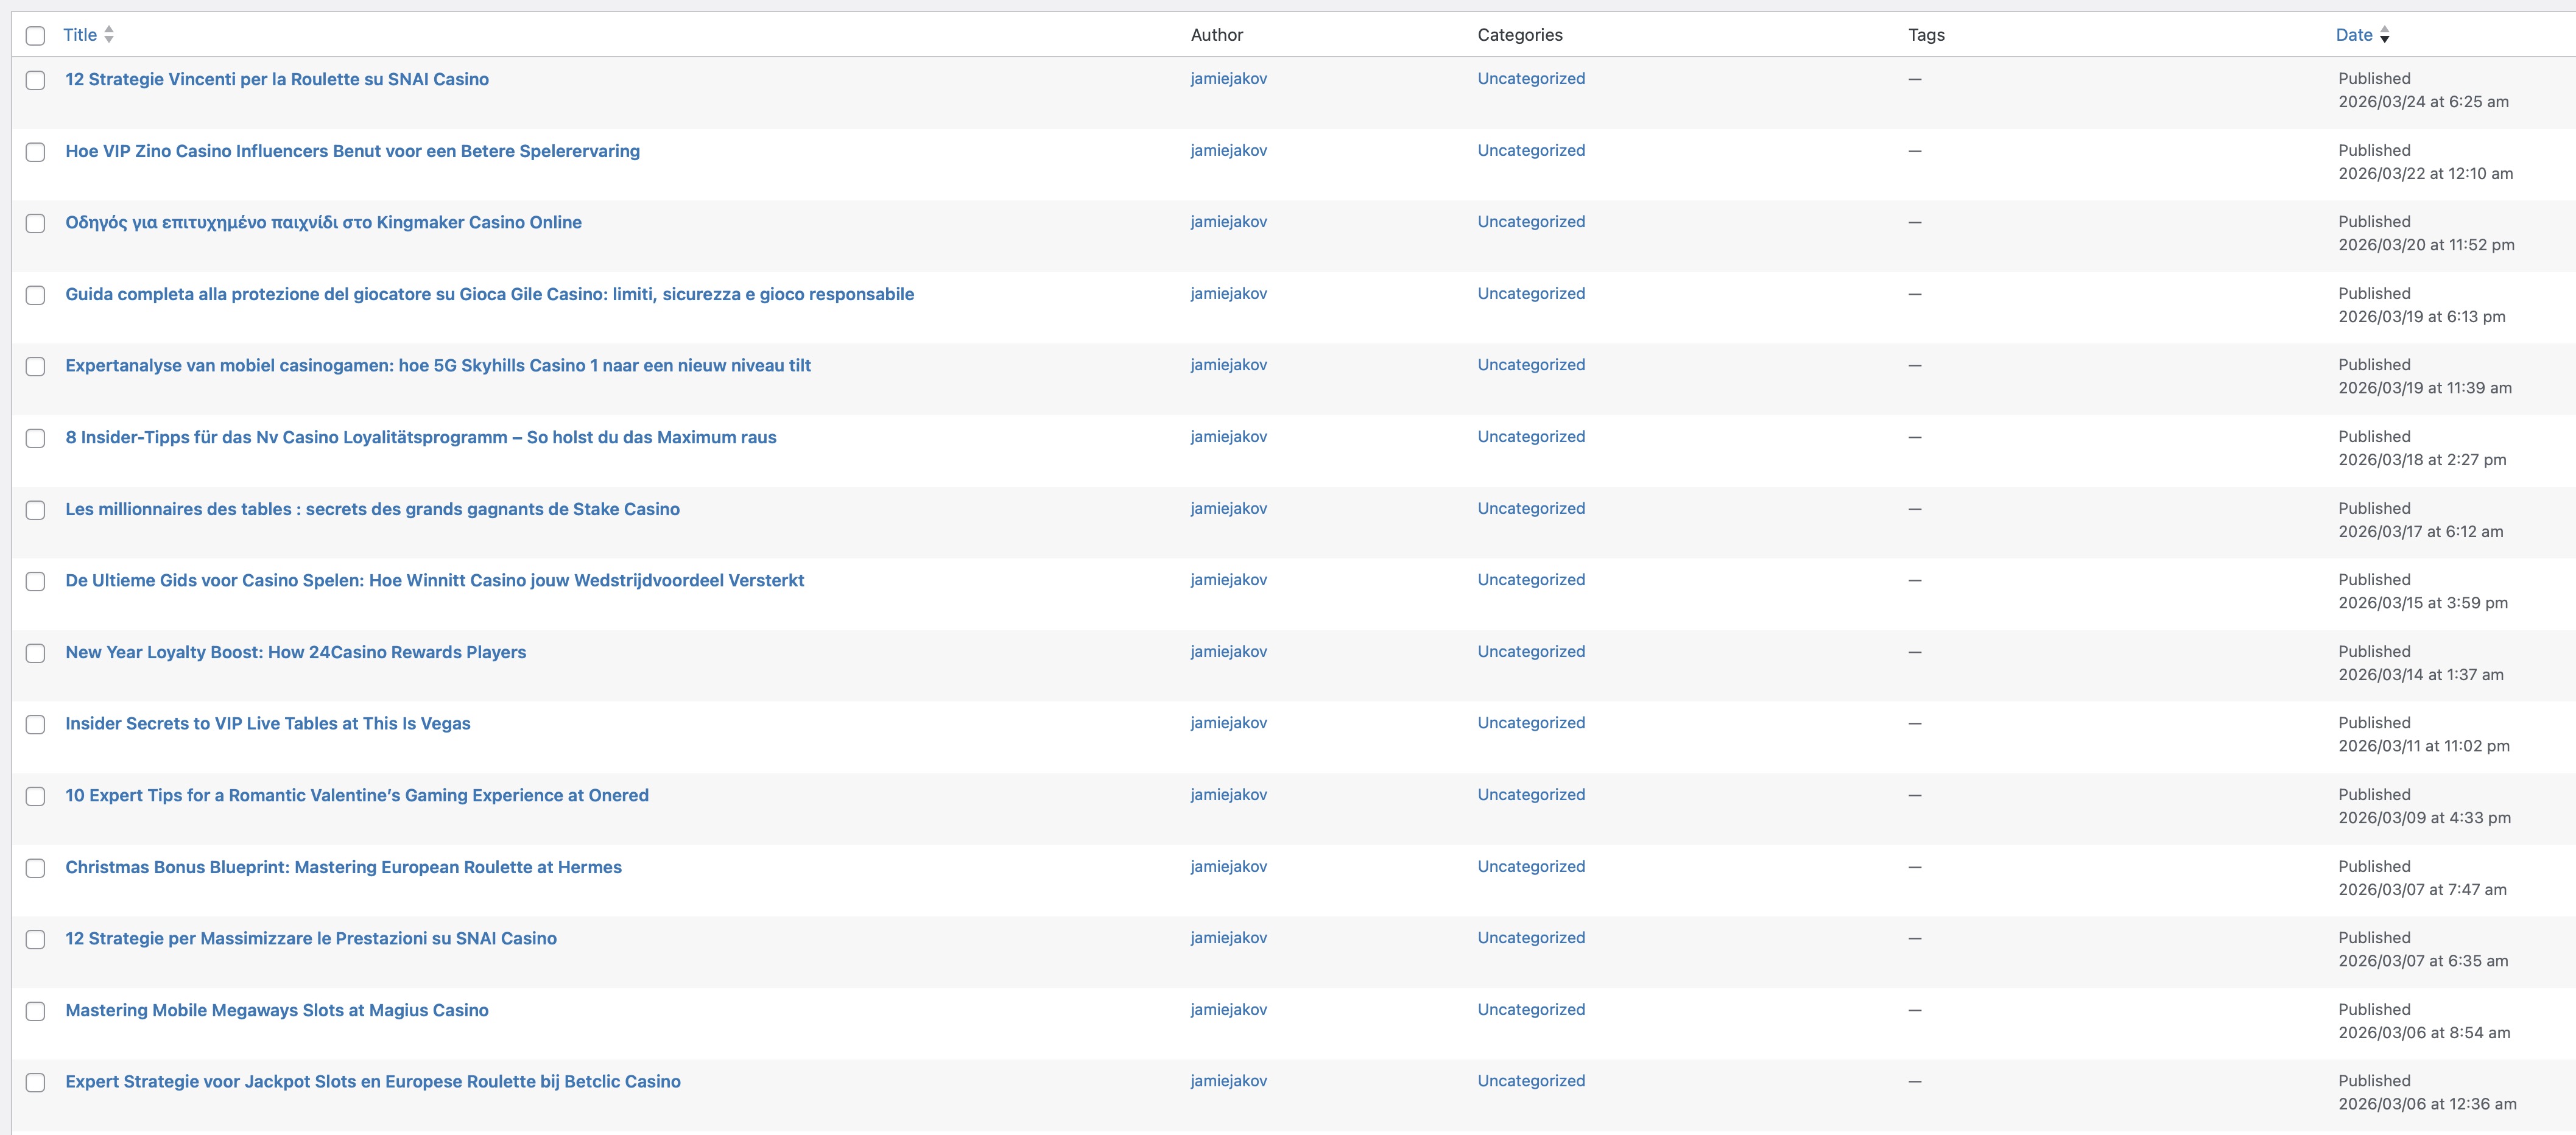
Task: Open 'Guida completa alla protezione del giocatore' post
Action: coord(489,294)
